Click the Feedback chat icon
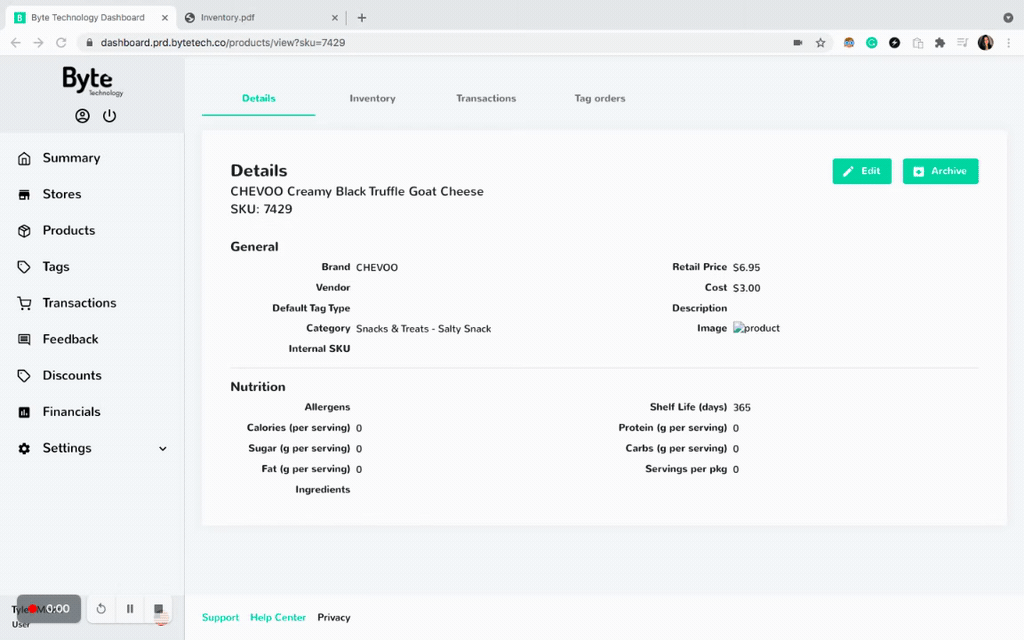This screenshot has height=640, width=1024. click(x=24, y=340)
